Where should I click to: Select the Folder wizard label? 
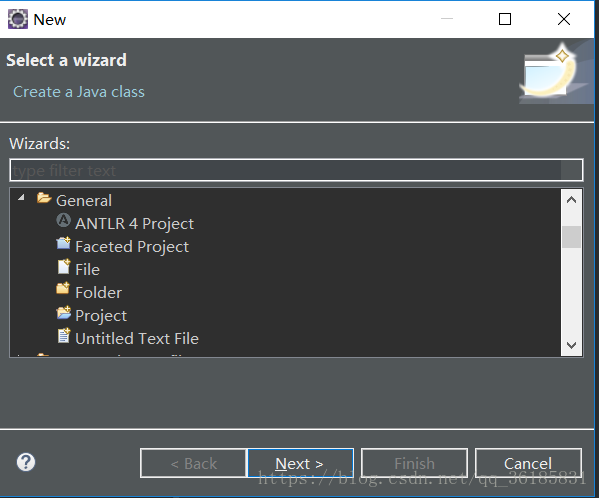tap(99, 293)
